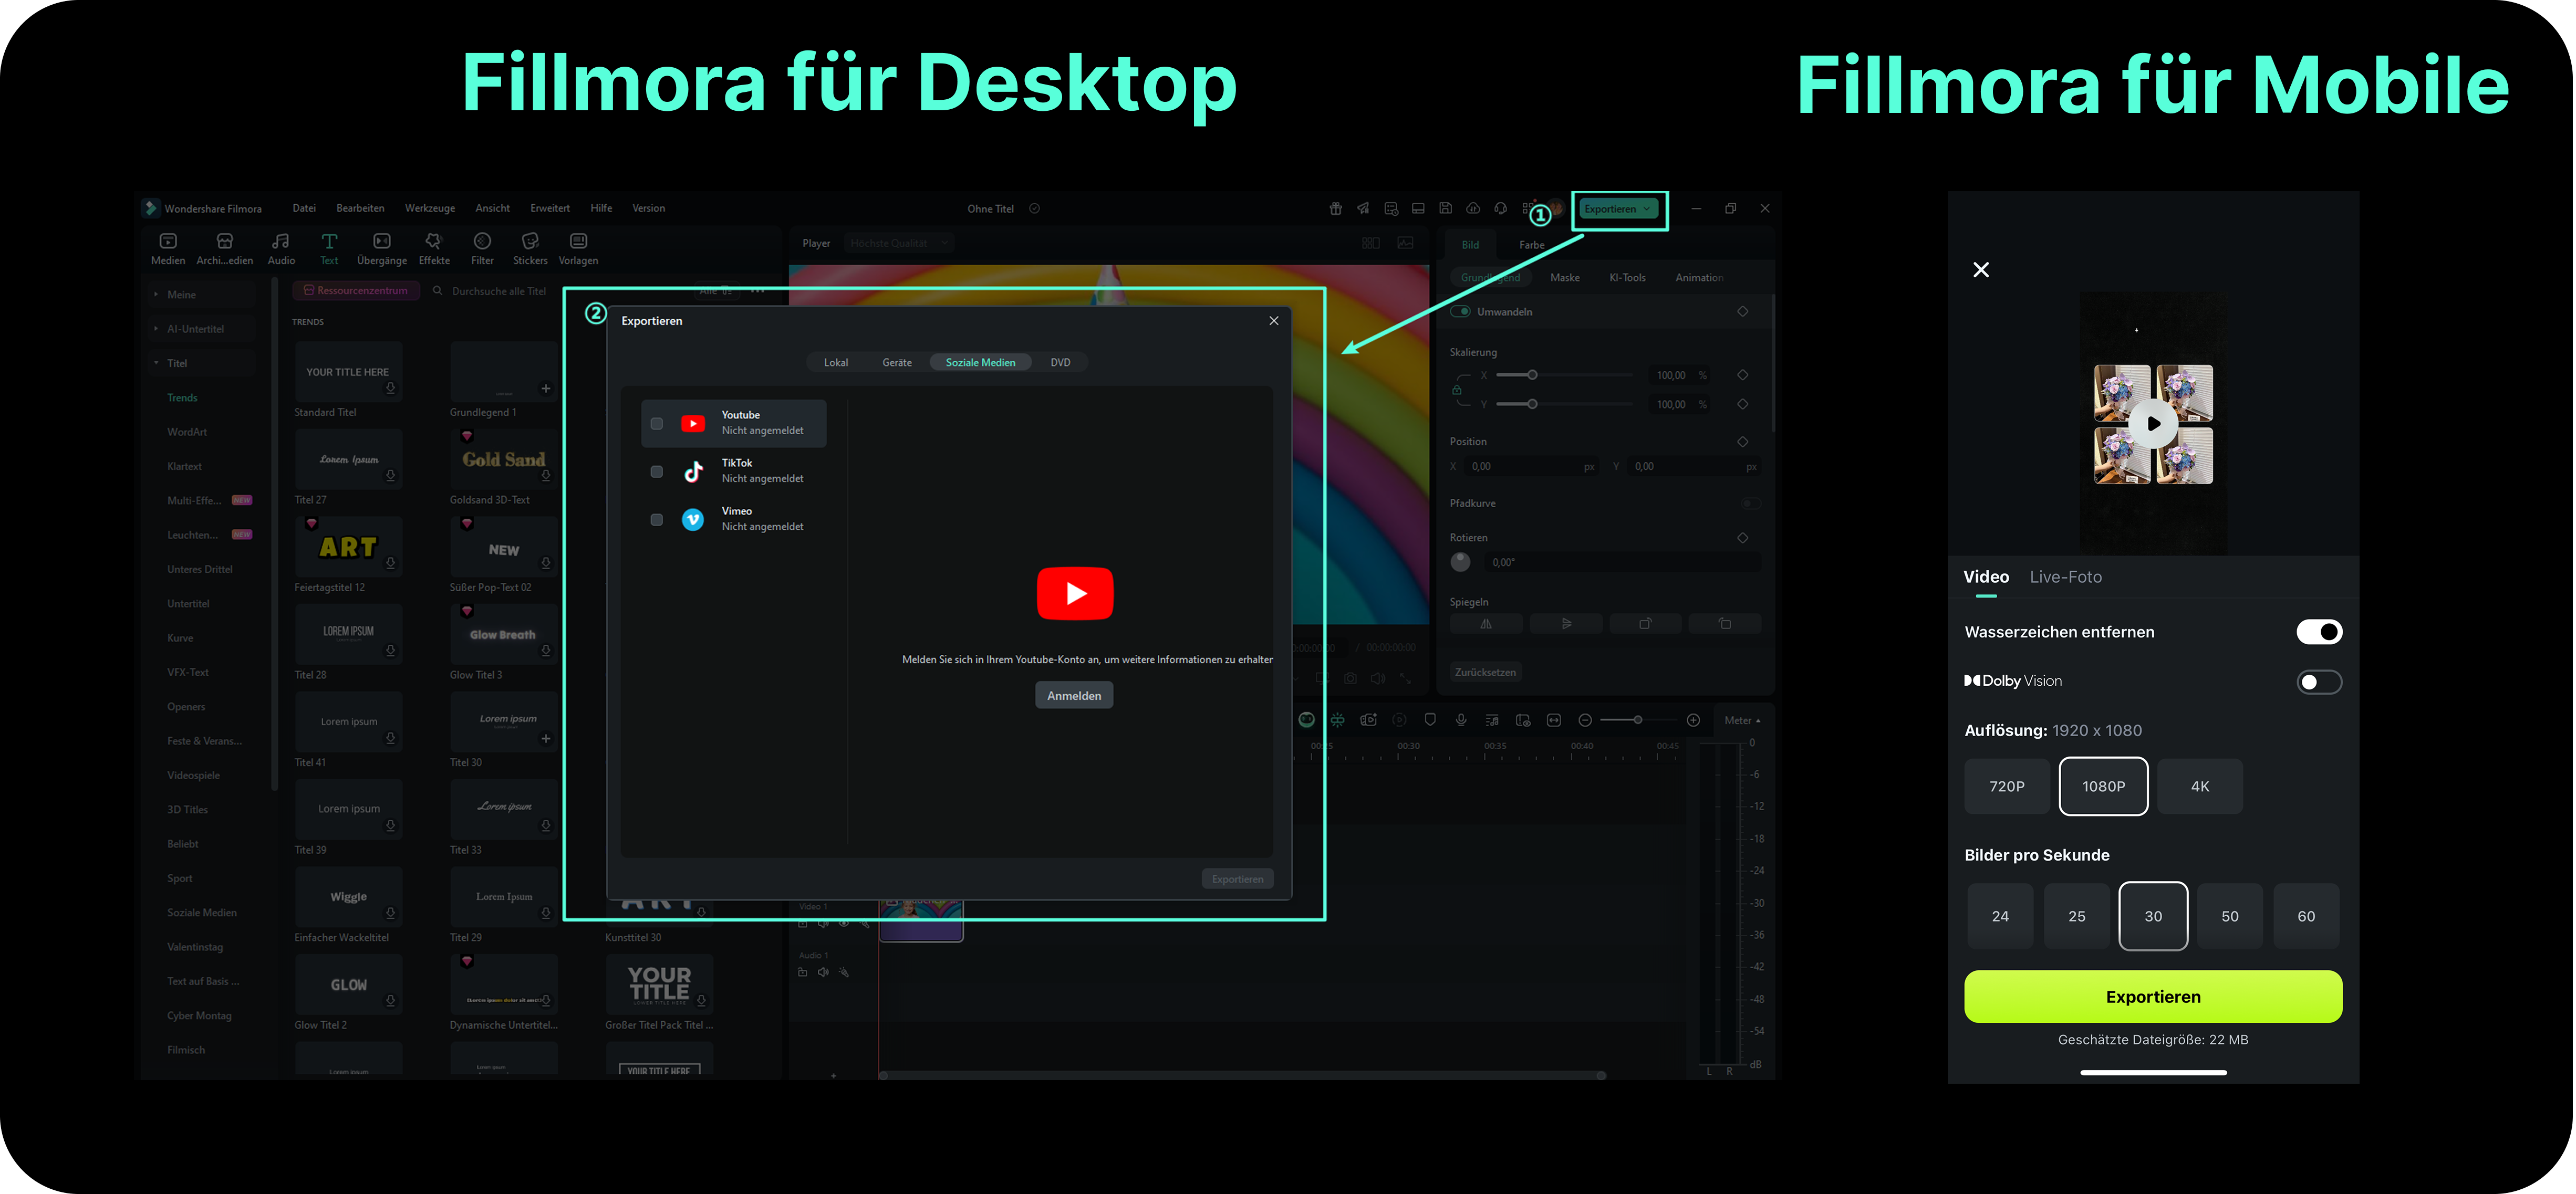Viewport: 2576px width, 1194px height.
Task: Open the Meter dropdown in timeline
Action: (1742, 721)
